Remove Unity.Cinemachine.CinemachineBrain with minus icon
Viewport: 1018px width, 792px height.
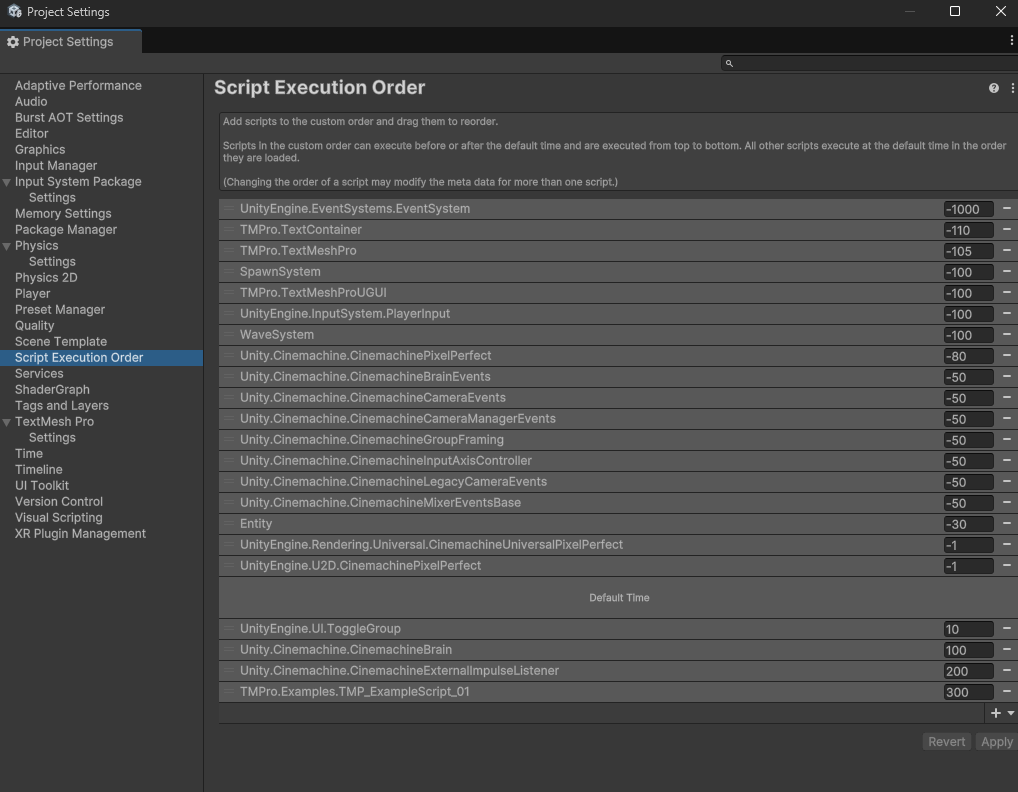click(x=1006, y=649)
